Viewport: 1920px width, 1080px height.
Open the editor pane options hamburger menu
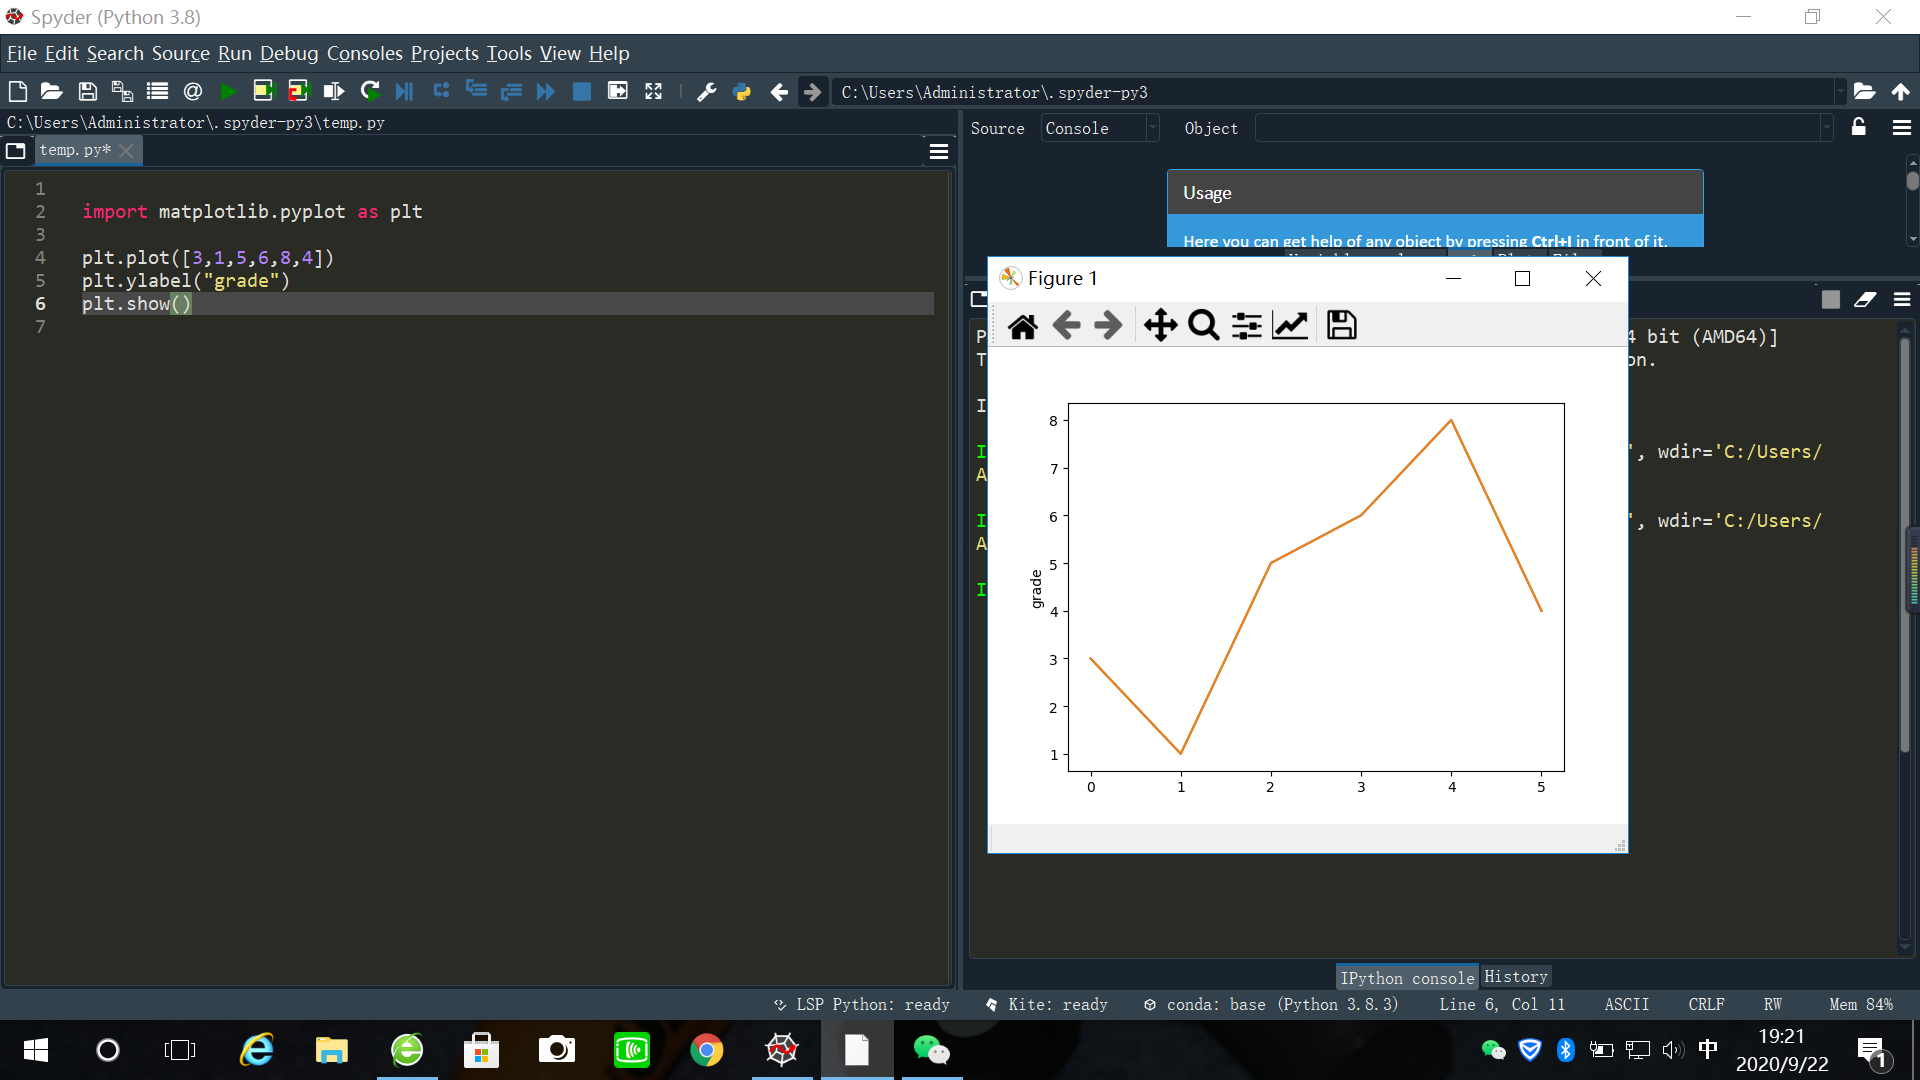tap(938, 151)
